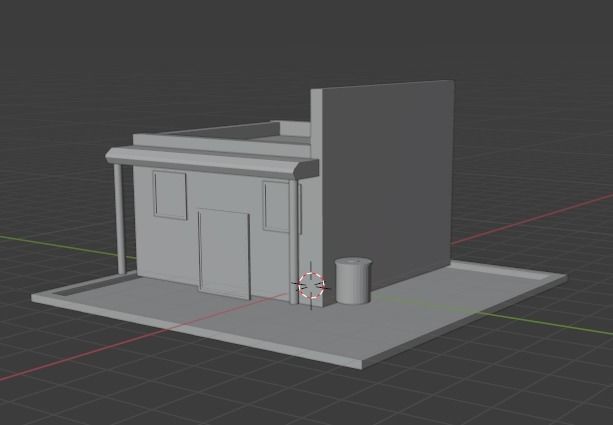The height and width of the screenshot is (425, 613).
Task: Select the right support pillar near the 3D cursor
Action: click(293, 242)
